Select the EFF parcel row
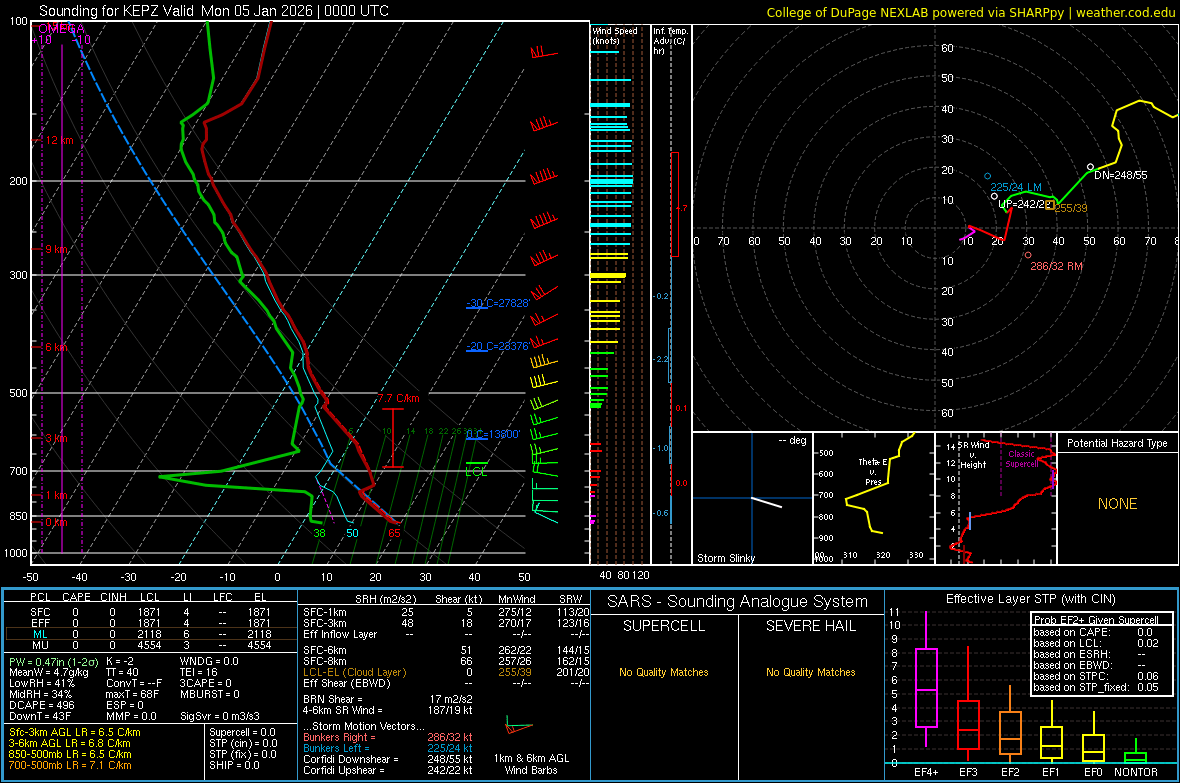 point(151,623)
